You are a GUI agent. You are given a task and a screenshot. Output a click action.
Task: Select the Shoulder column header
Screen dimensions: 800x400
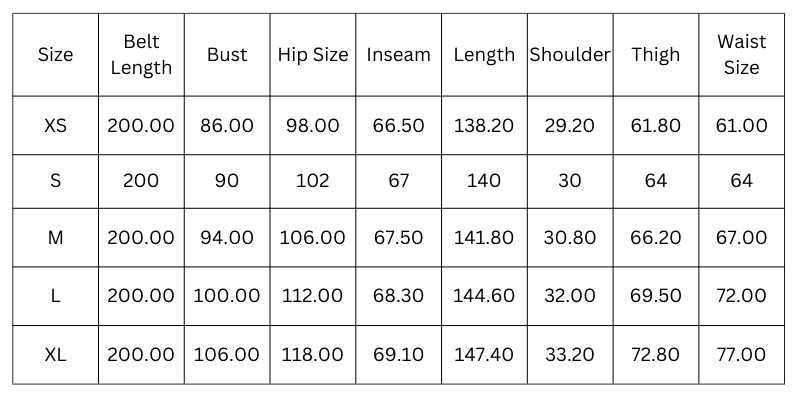(569, 55)
